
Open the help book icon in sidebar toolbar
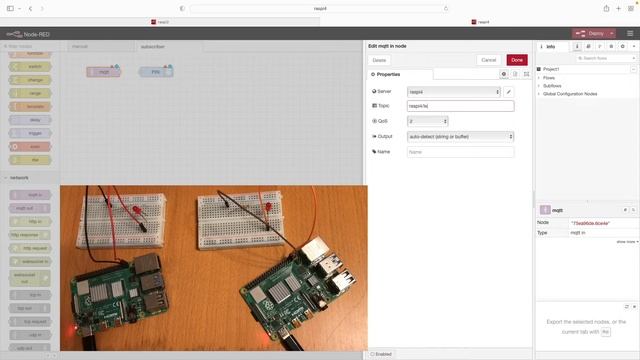tap(589, 47)
